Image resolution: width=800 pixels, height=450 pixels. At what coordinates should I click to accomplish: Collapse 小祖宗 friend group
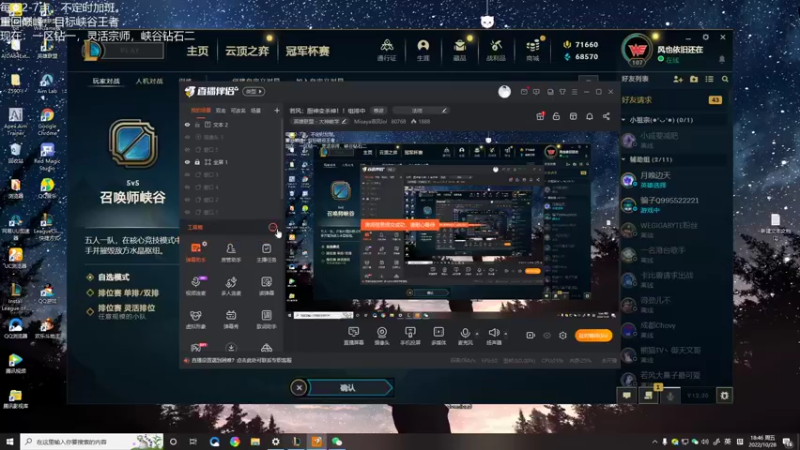coord(624,120)
